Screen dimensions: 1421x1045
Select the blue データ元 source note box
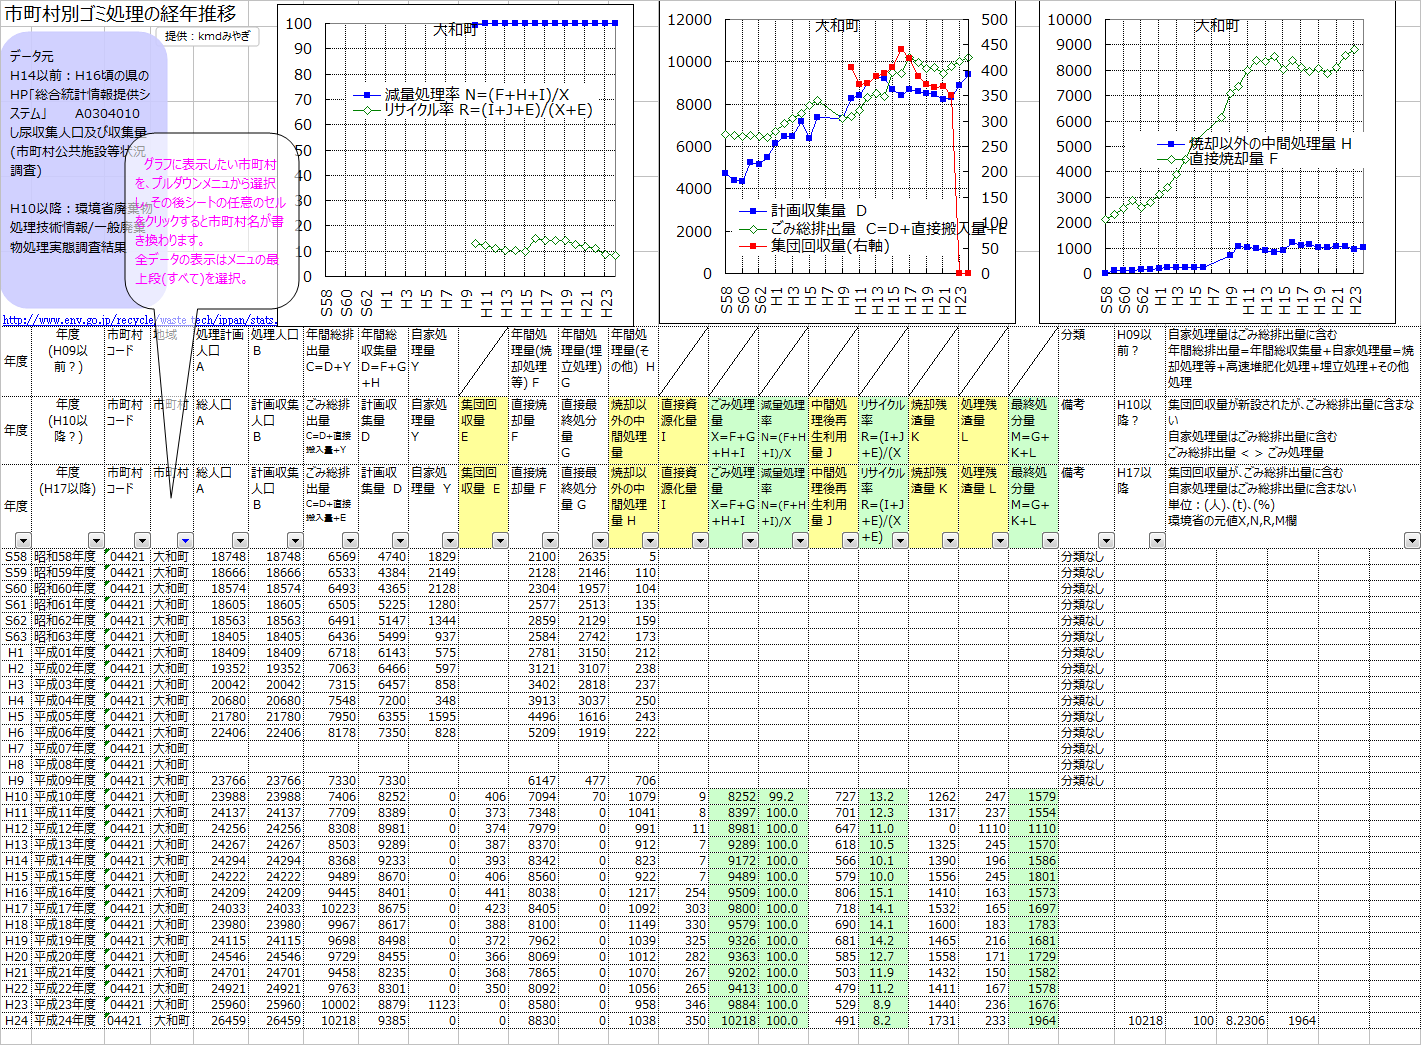coord(84,169)
